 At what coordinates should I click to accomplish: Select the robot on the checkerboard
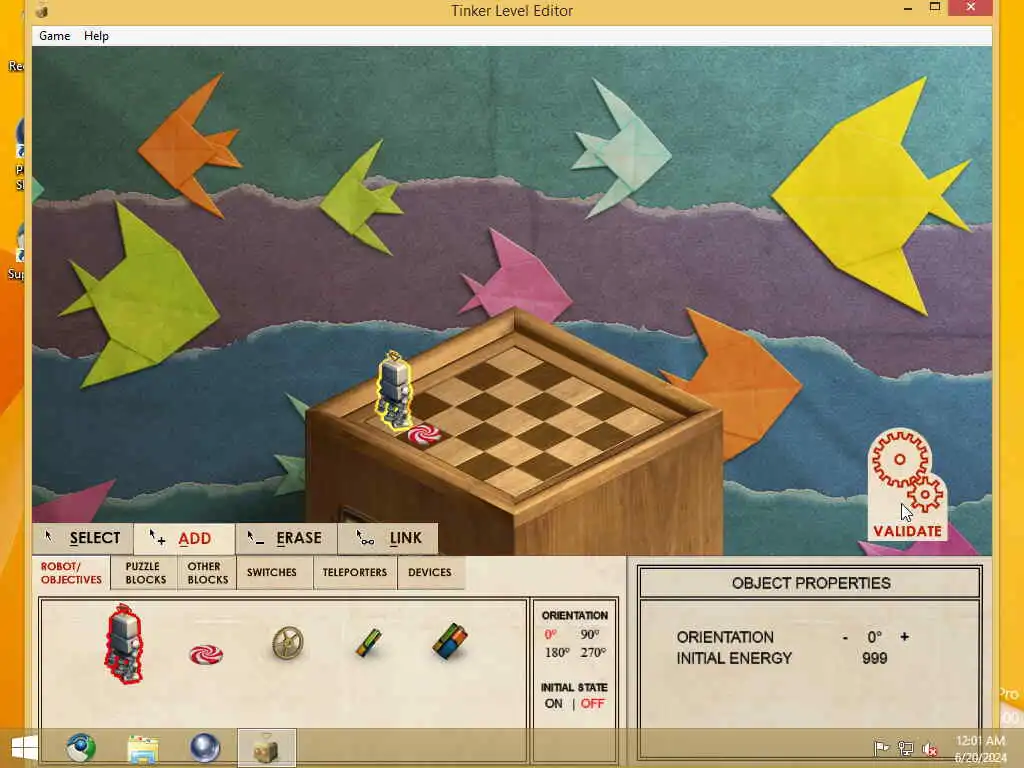394,391
